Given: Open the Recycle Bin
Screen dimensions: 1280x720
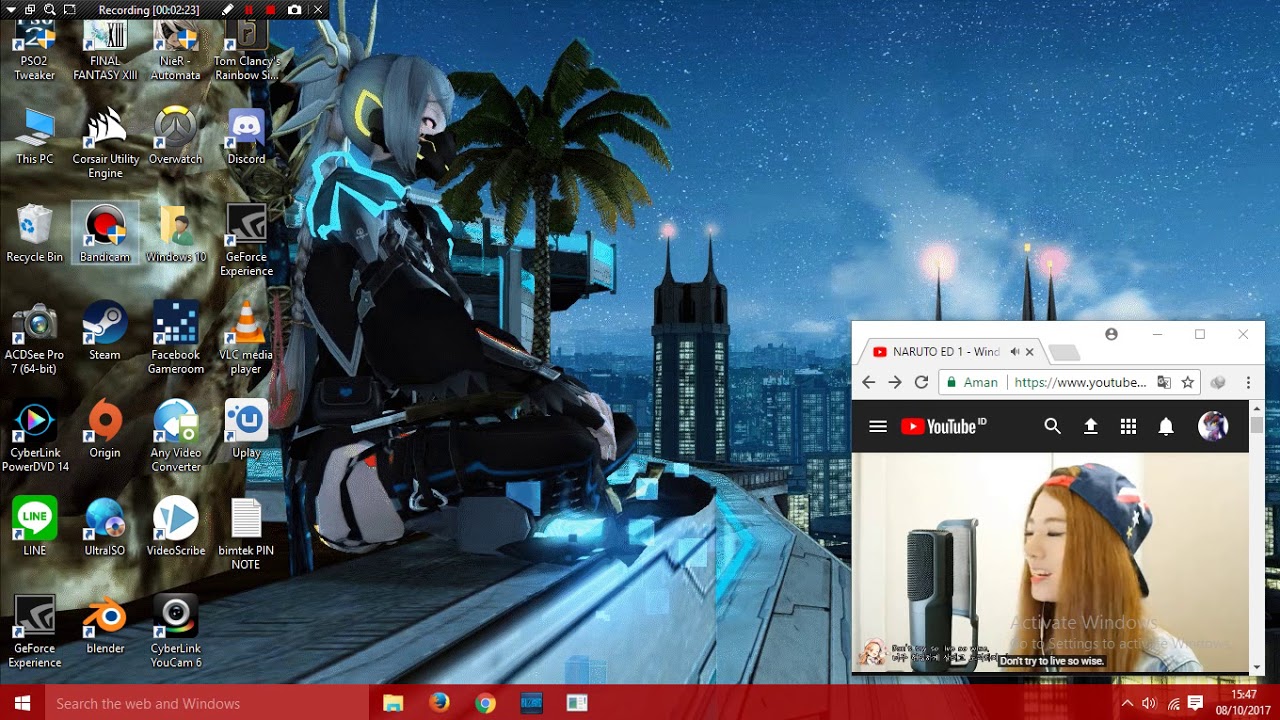Looking at the screenshot, I should pyautogui.click(x=35, y=234).
